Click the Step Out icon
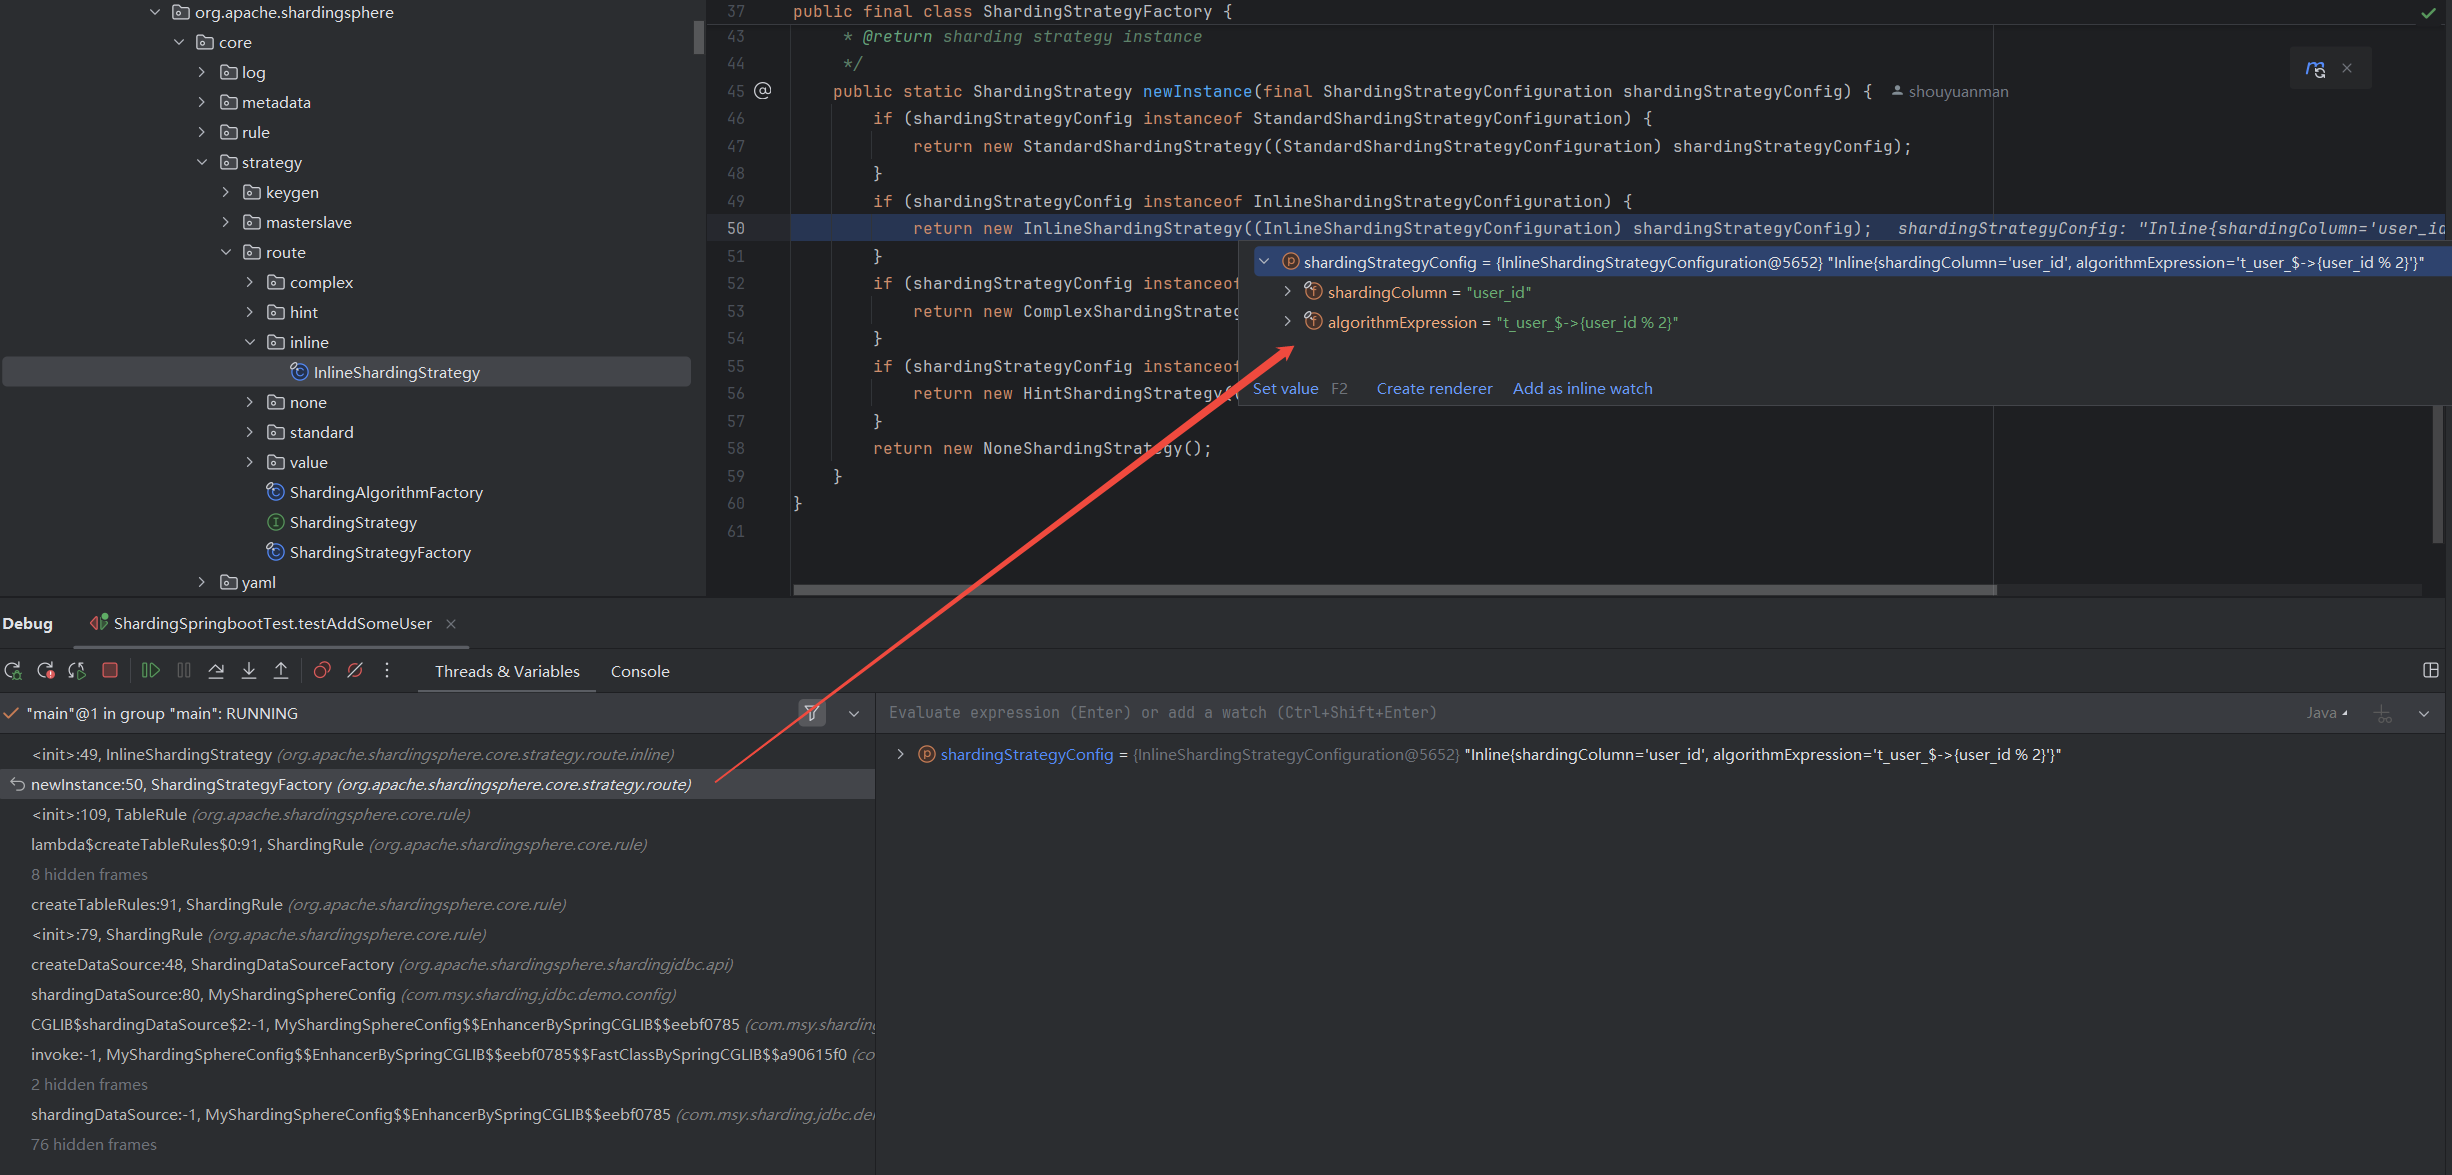Screen dimensions: 2452x1175 (x=281, y=671)
